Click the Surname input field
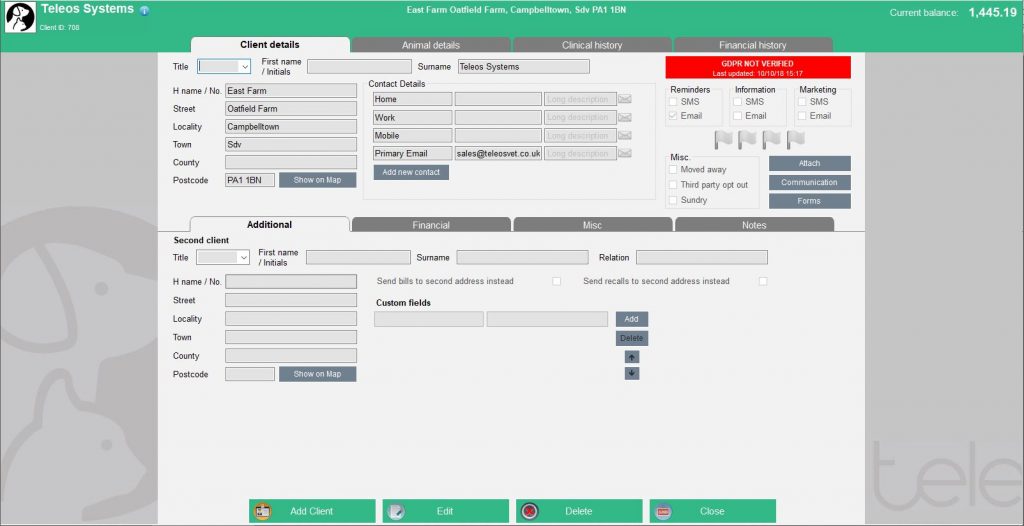 pos(523,67)
